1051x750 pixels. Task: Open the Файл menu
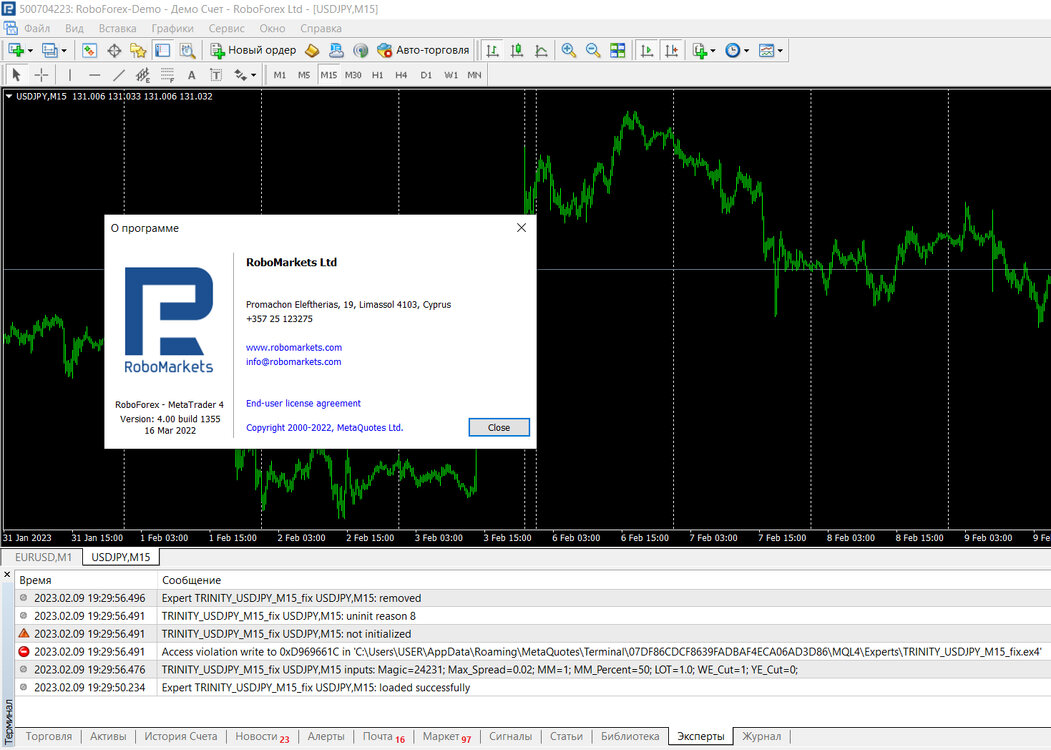pos(37,28)
